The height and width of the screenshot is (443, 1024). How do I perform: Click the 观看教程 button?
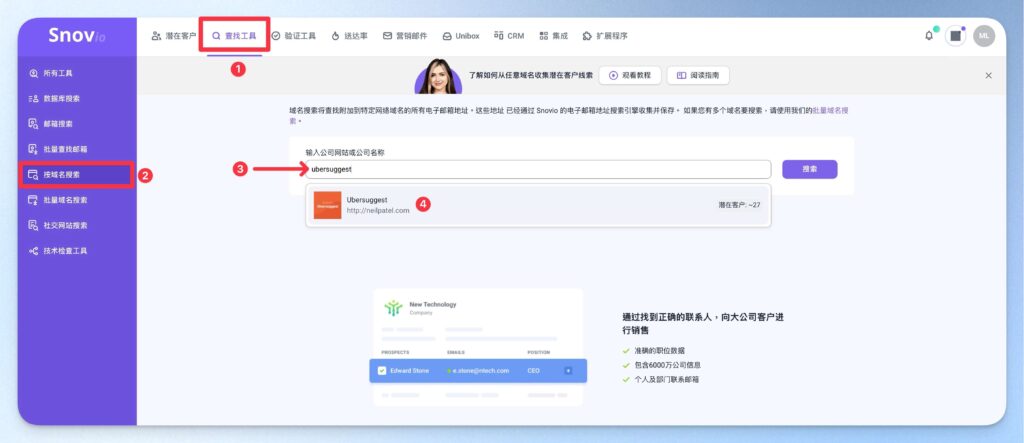[x=630, y=75]
